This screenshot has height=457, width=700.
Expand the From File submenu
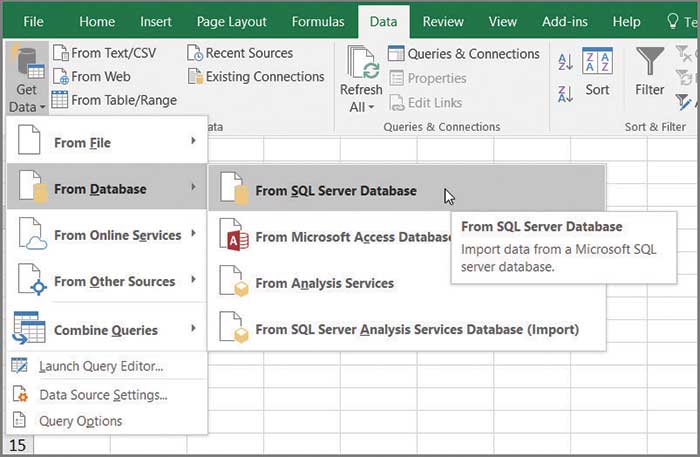[x=106, y=142]
